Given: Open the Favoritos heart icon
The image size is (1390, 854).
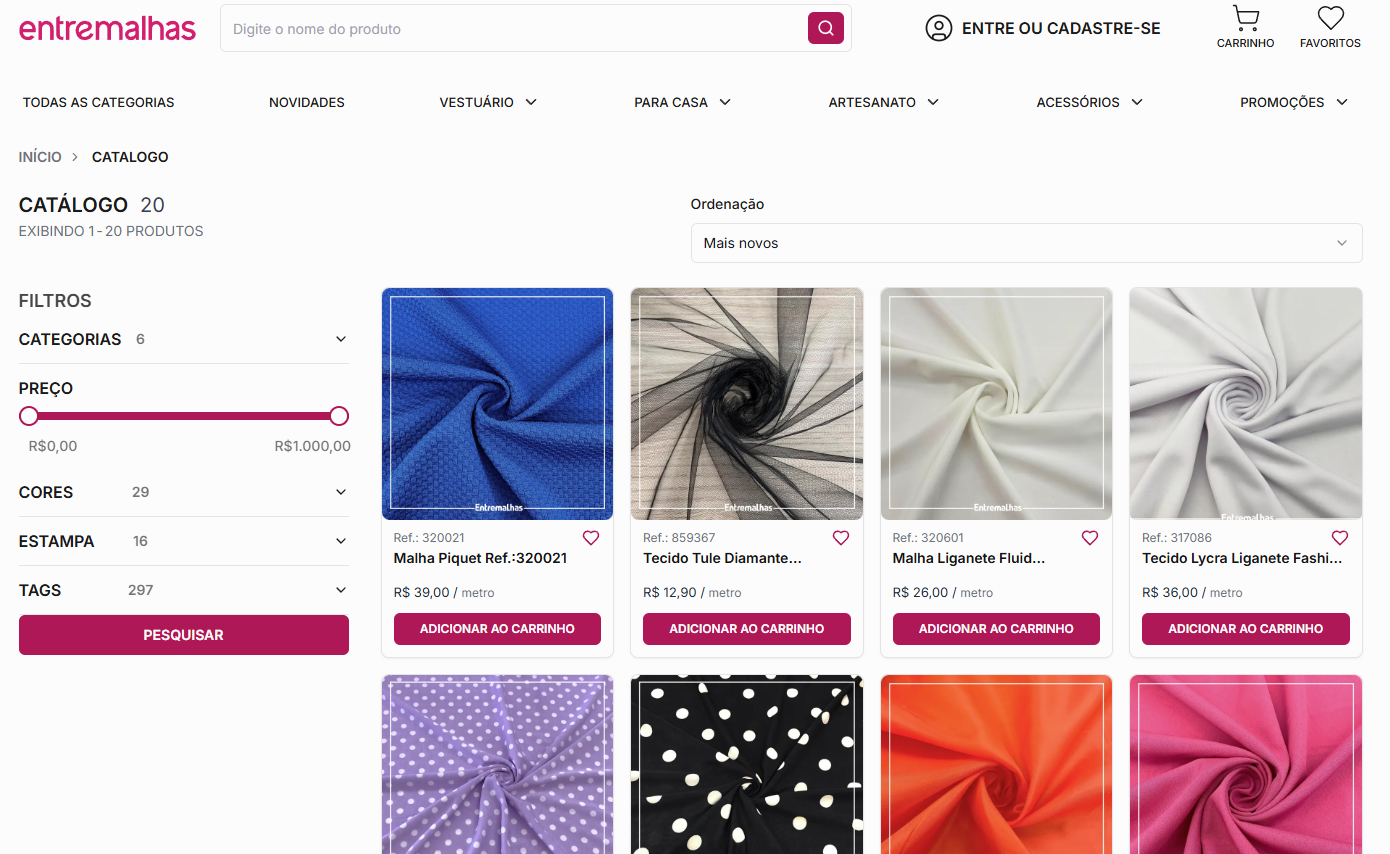Looking at the screenshot, I should [x=1330, y=19].
